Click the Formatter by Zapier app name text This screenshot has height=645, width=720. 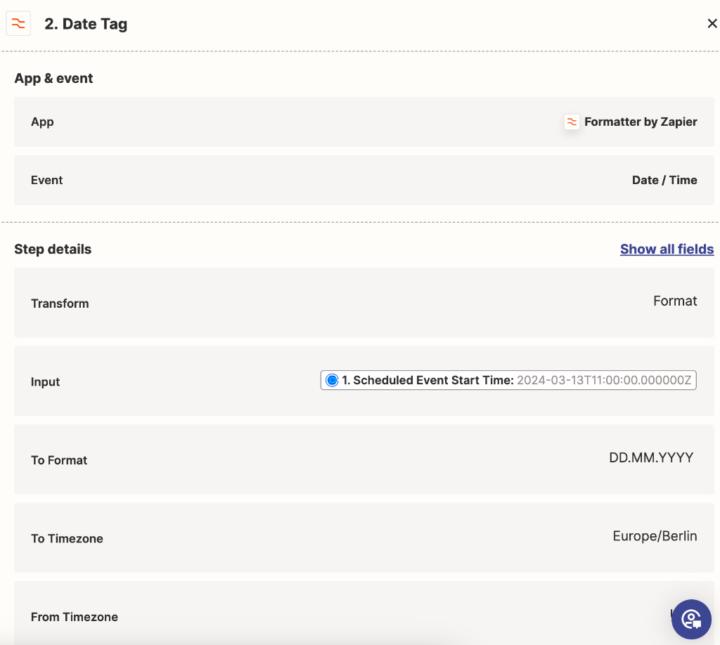[641, 122]
